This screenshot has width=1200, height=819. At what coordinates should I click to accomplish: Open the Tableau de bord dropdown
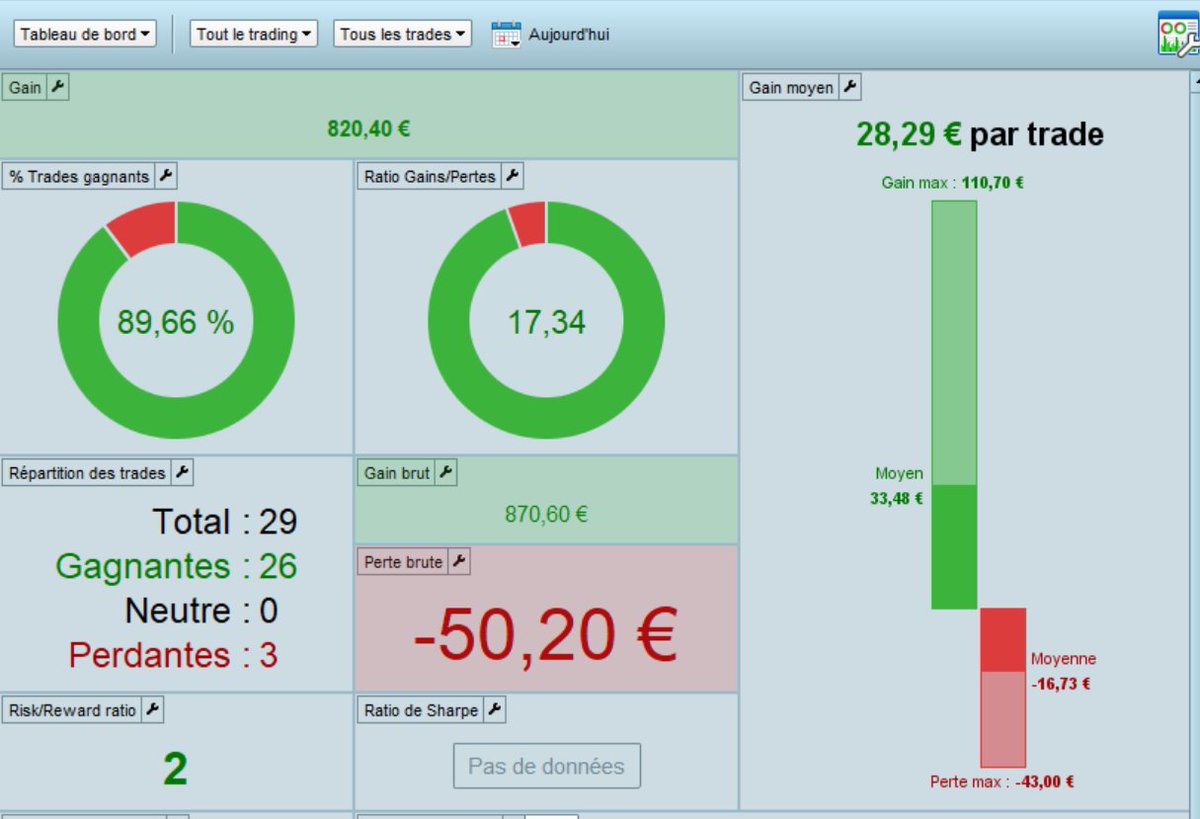[85, 34]
